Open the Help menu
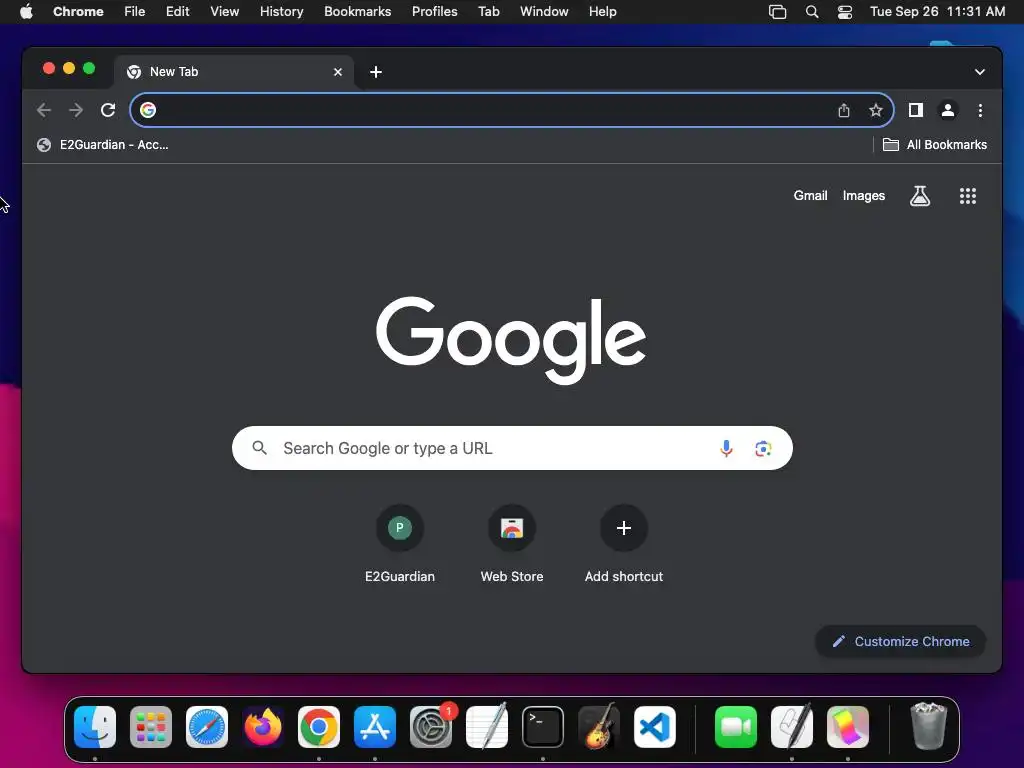This screenshot has height=768, width=1024. tap(602, 12)
